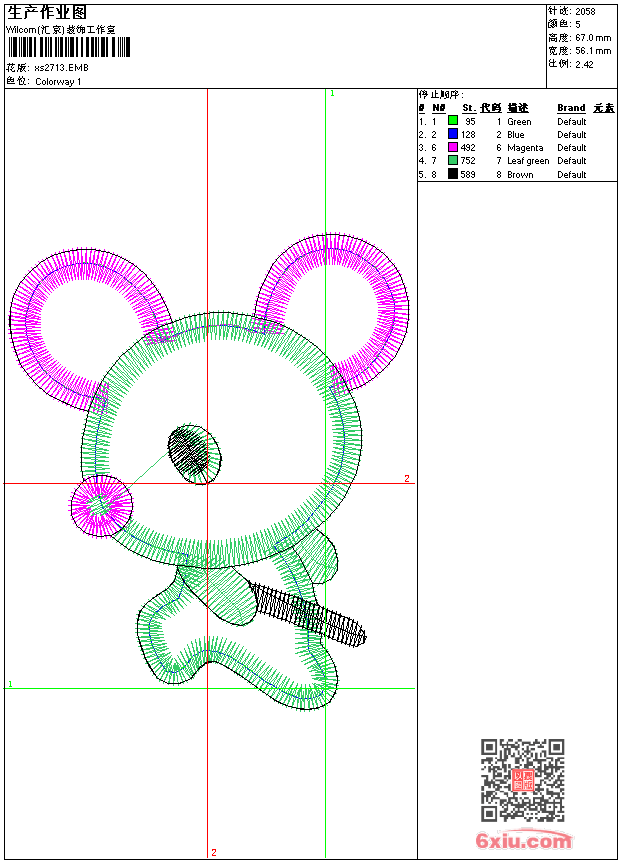Click the black eye of the bear
This screenshot has height=860, width=620.
pos(194,454)
